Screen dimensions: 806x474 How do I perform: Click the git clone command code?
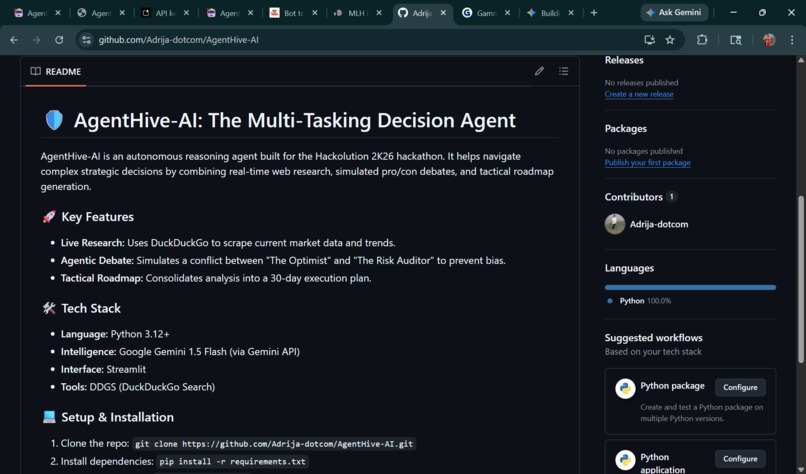click(273, 444)
